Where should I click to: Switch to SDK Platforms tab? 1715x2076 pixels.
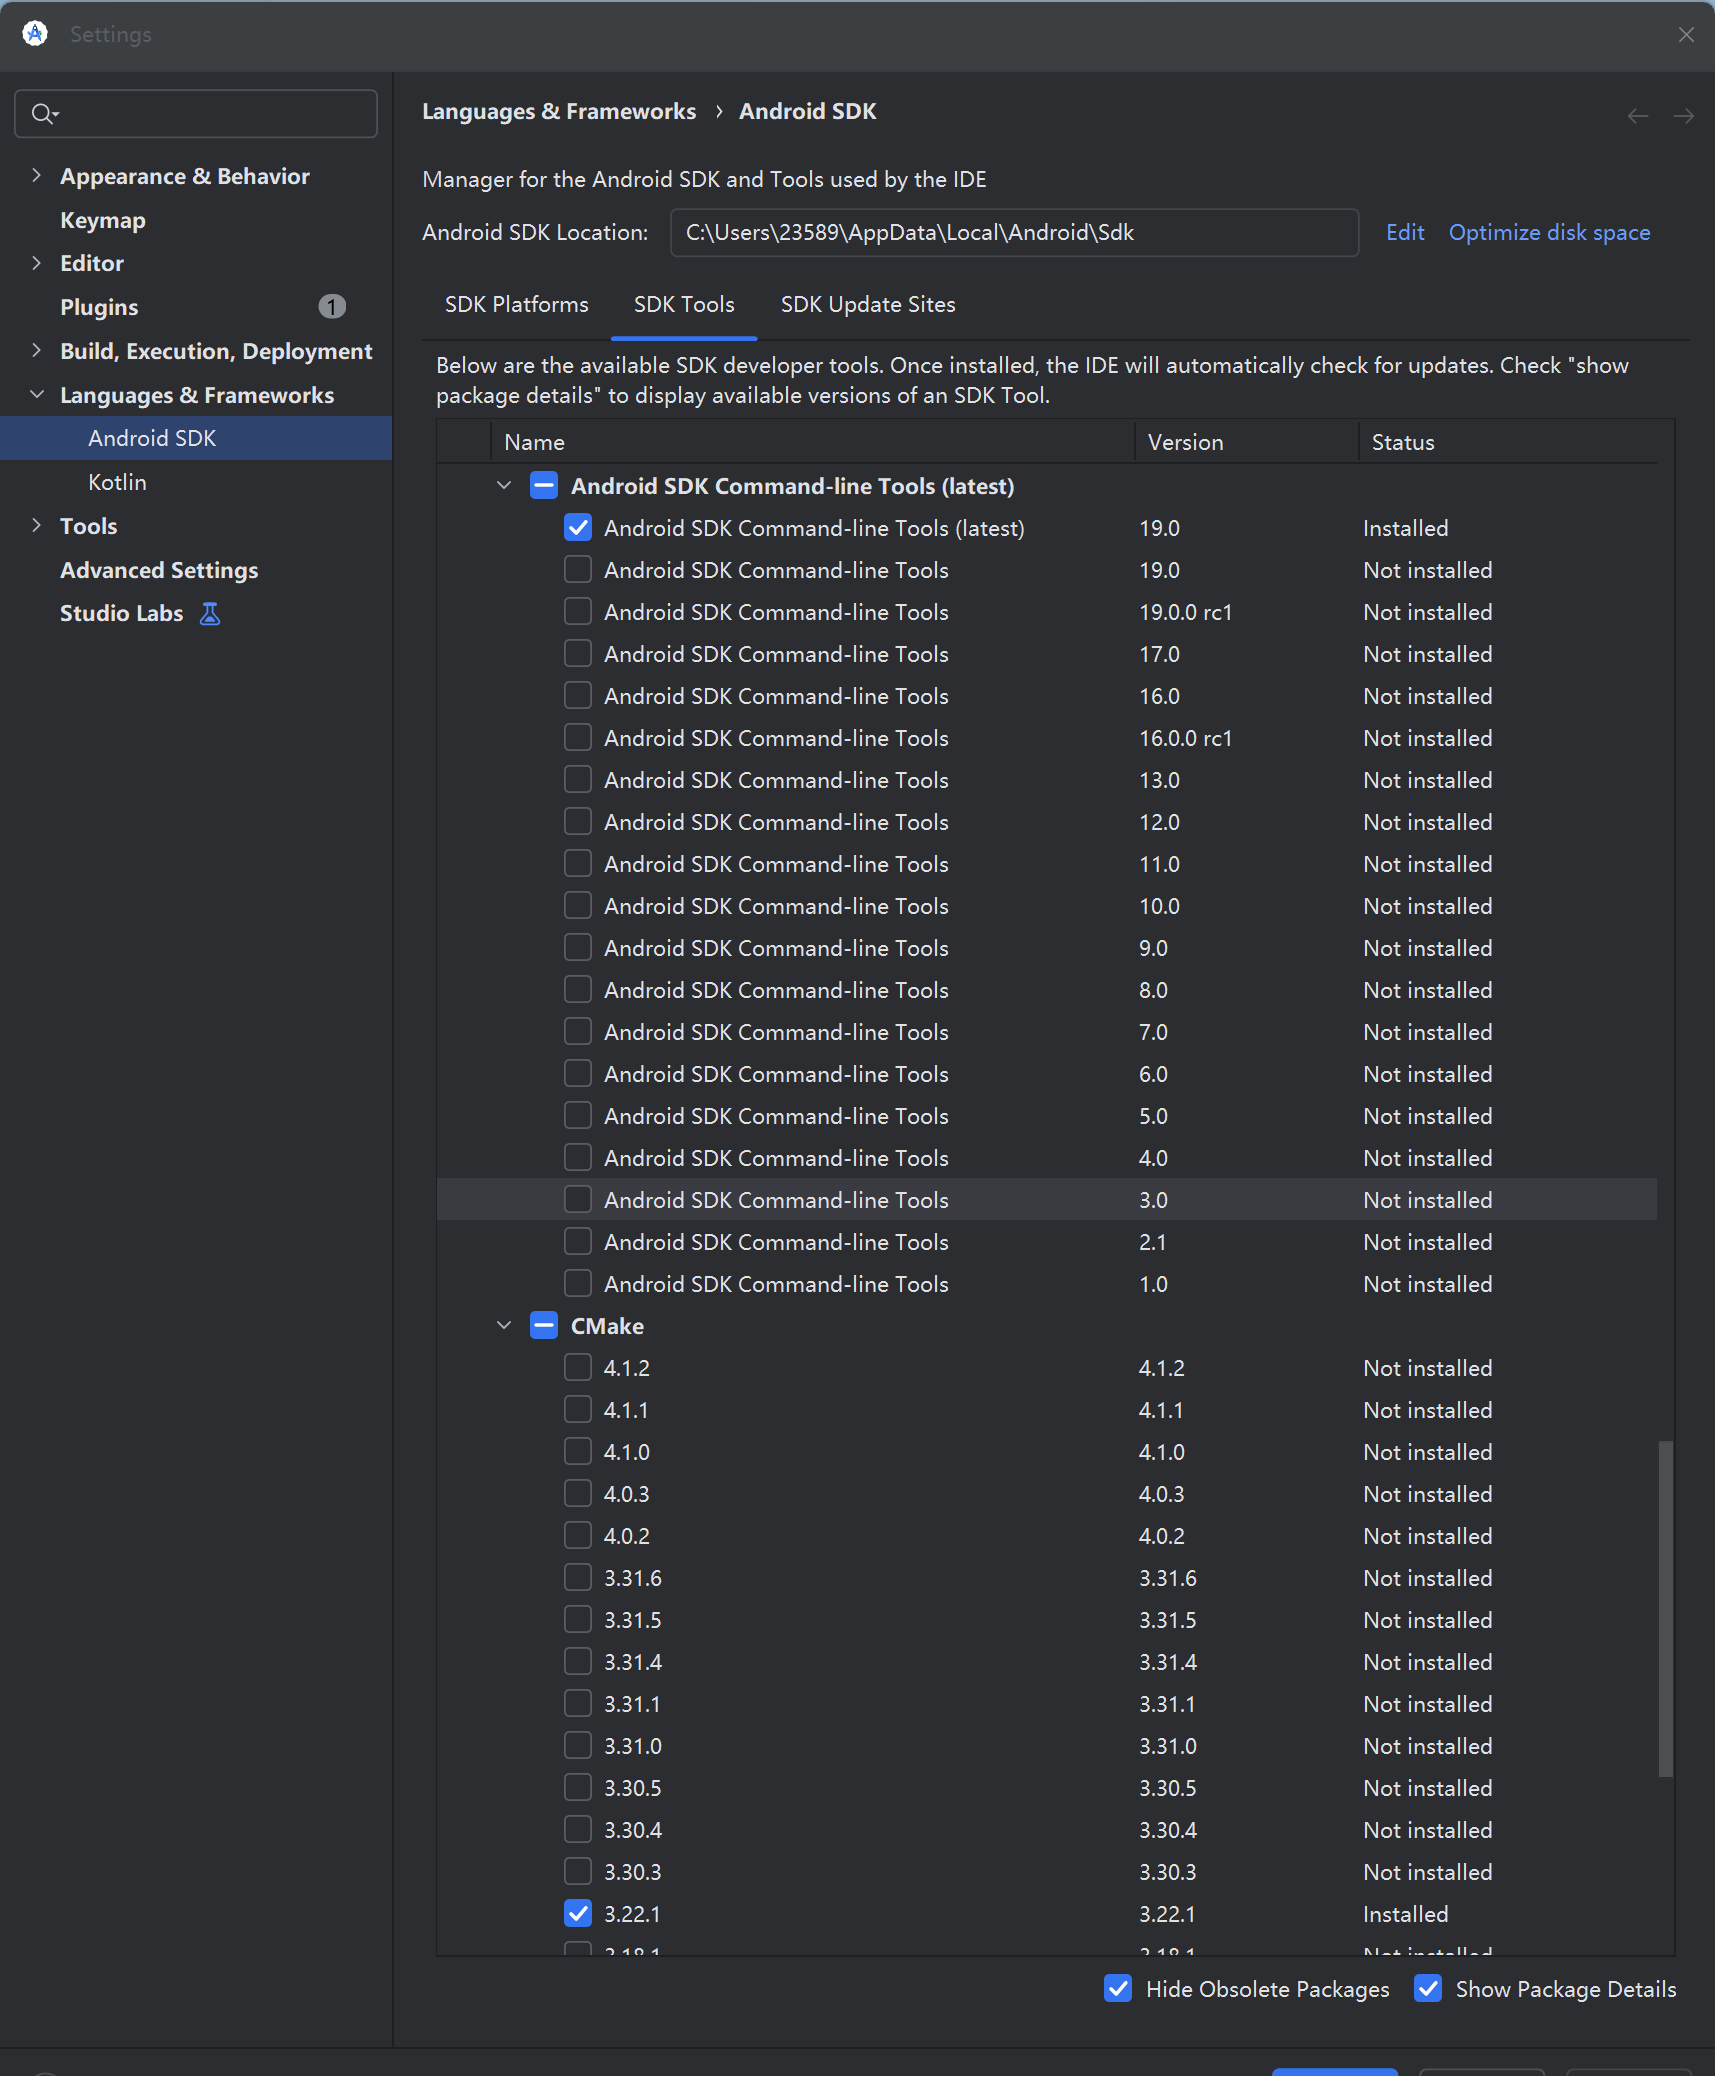pos(517,305)
